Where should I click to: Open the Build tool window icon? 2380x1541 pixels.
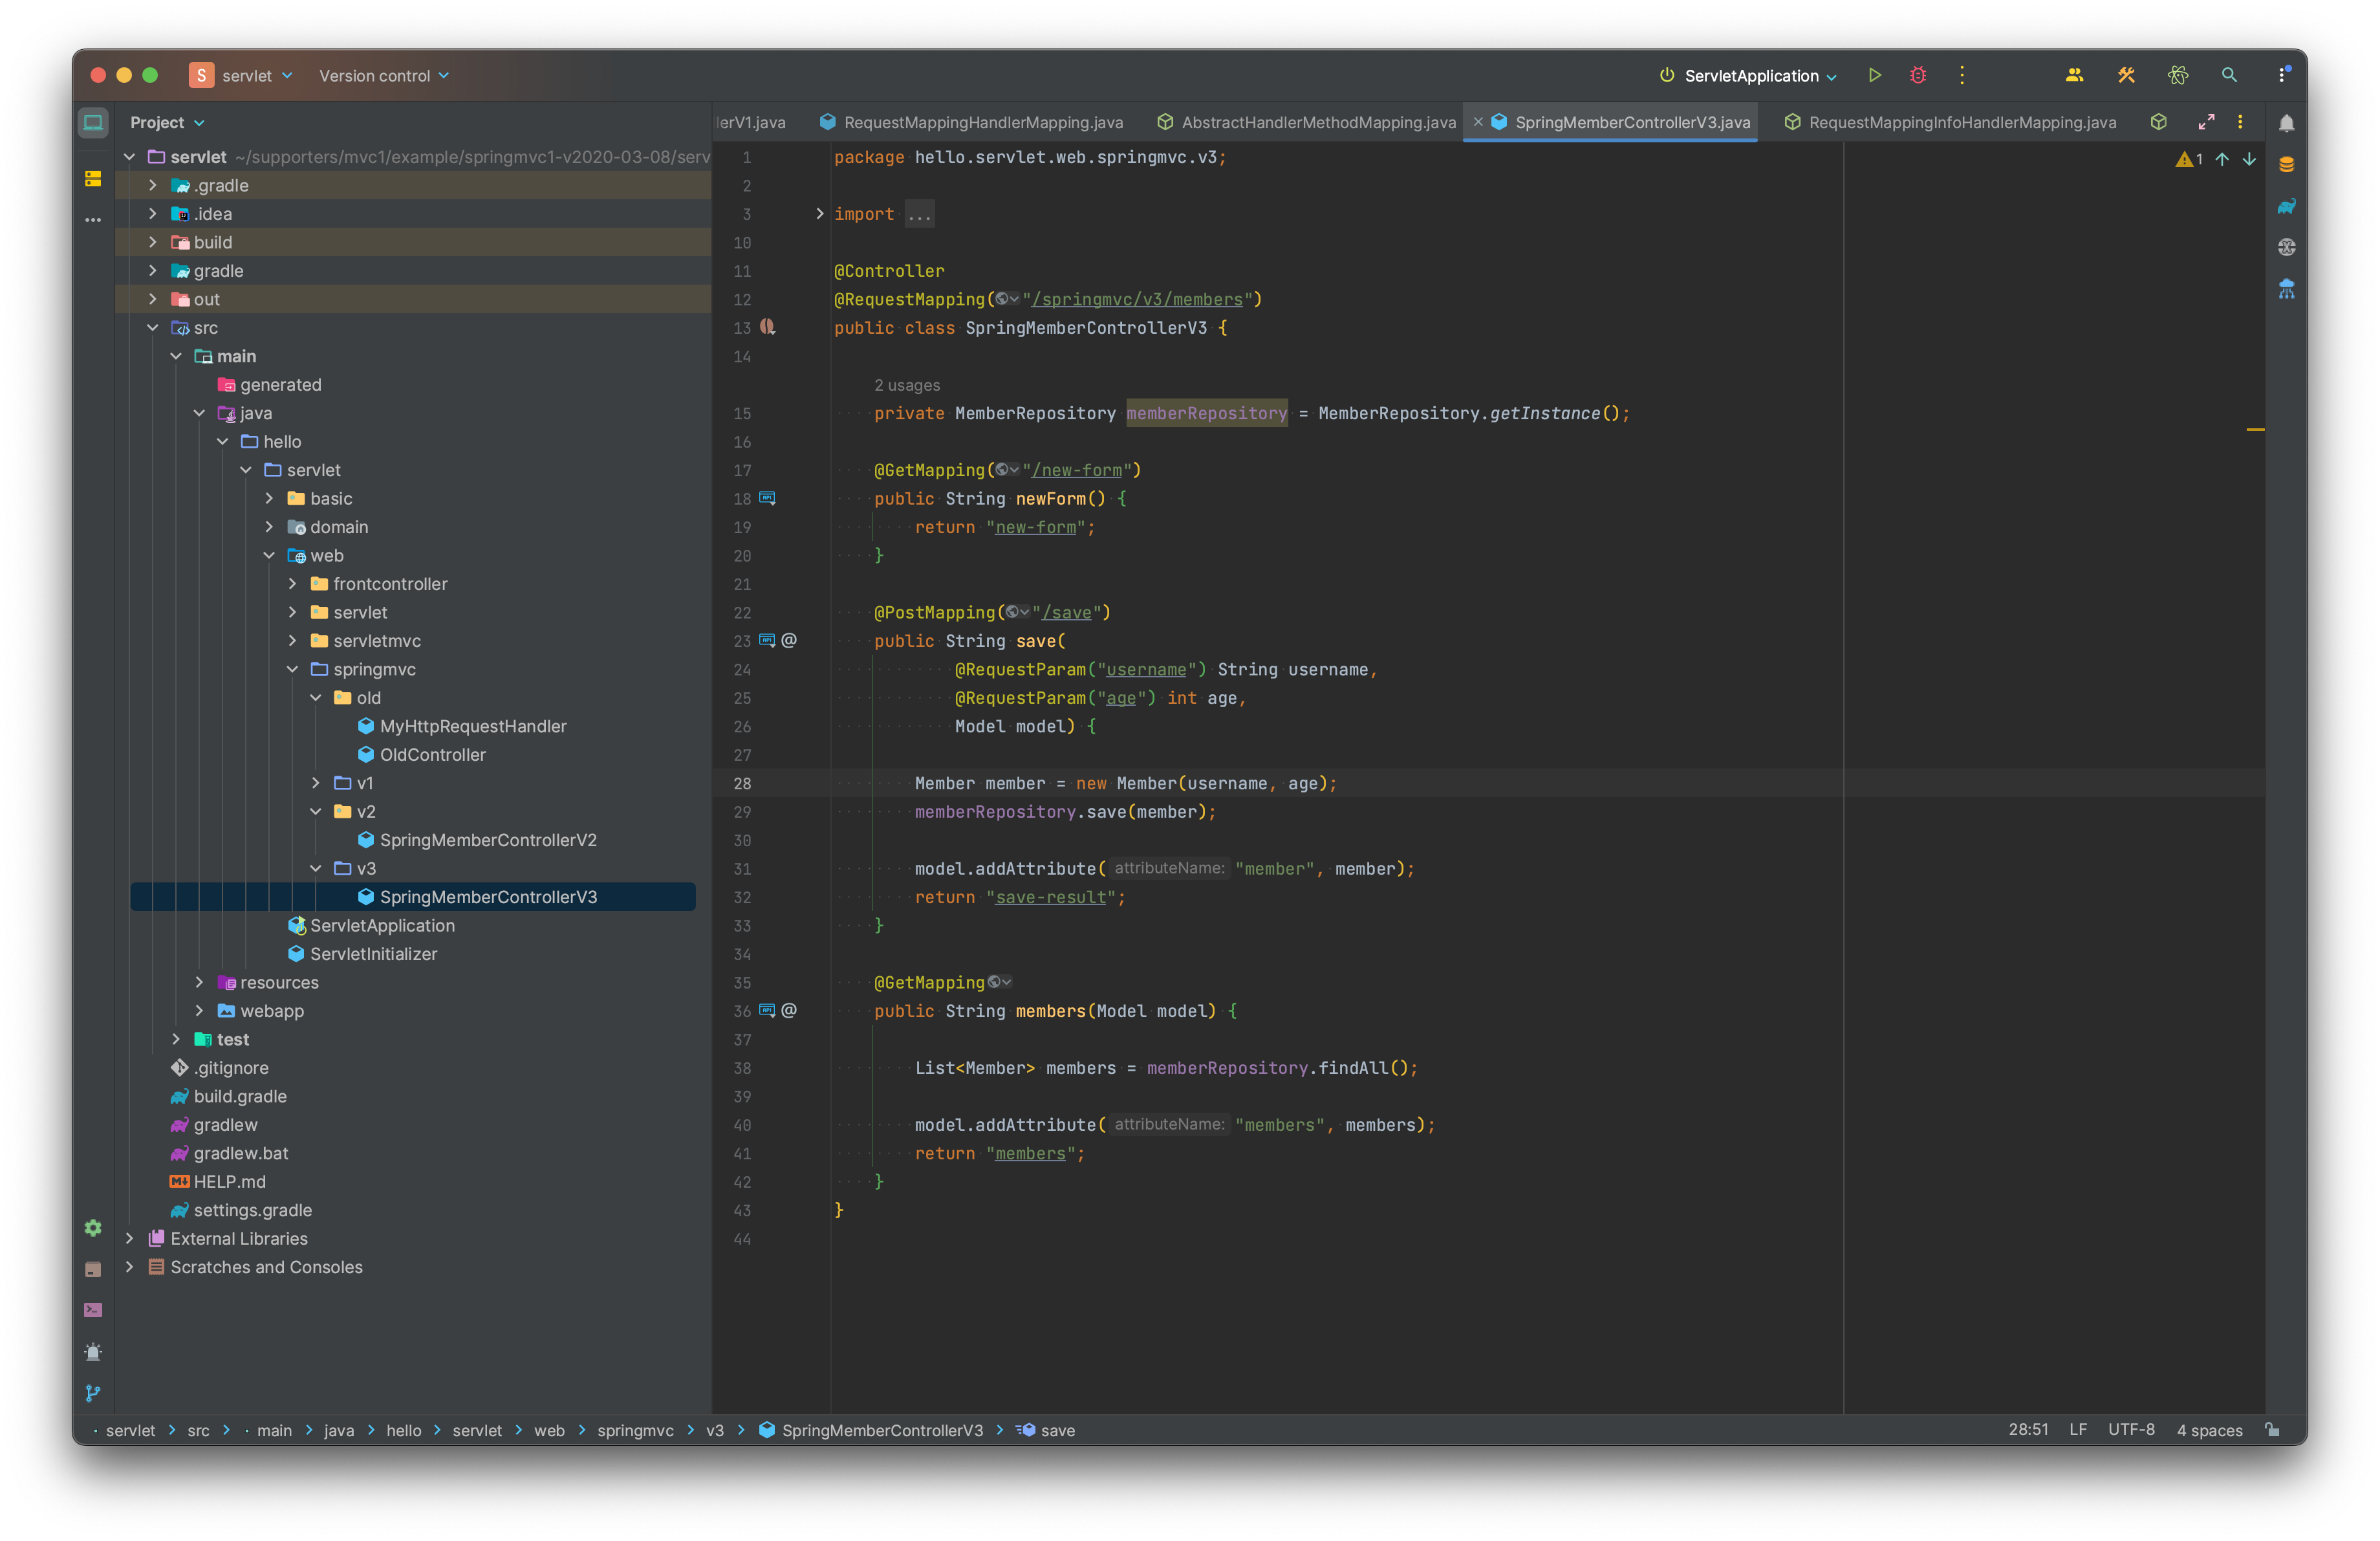pyautogui.click(x=93, y=1269)
